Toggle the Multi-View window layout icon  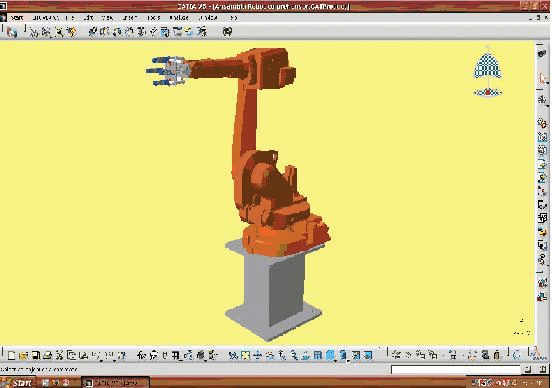point(318,356)
